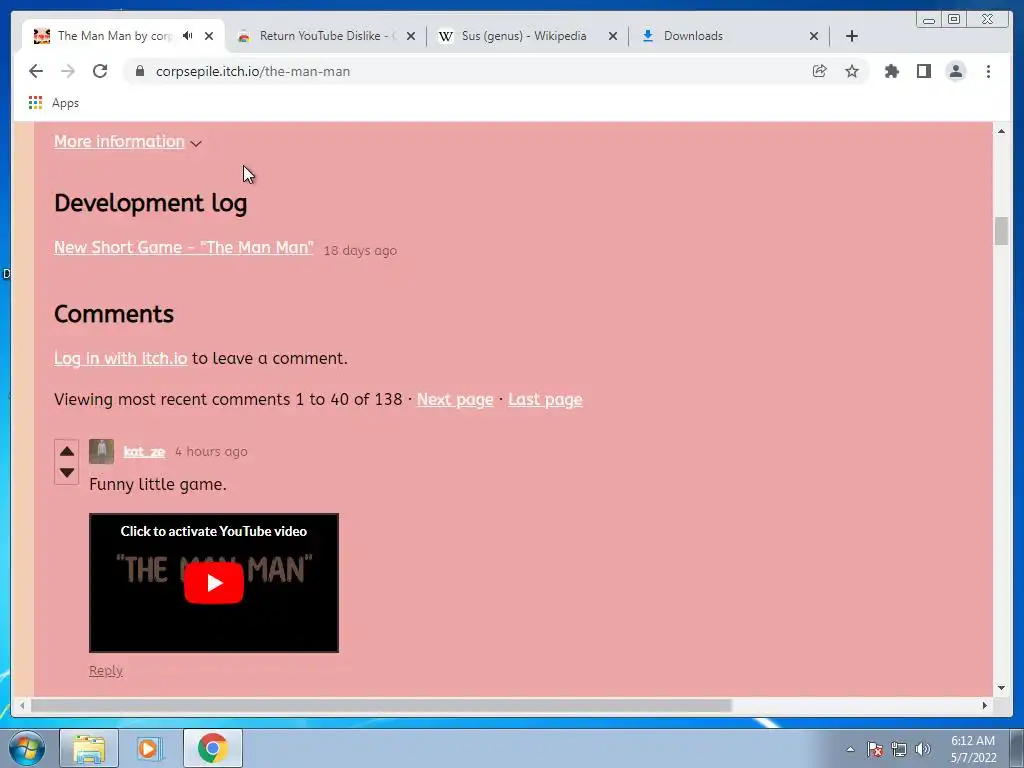
Task: Open the side panel icon
Action: (923, 71)
